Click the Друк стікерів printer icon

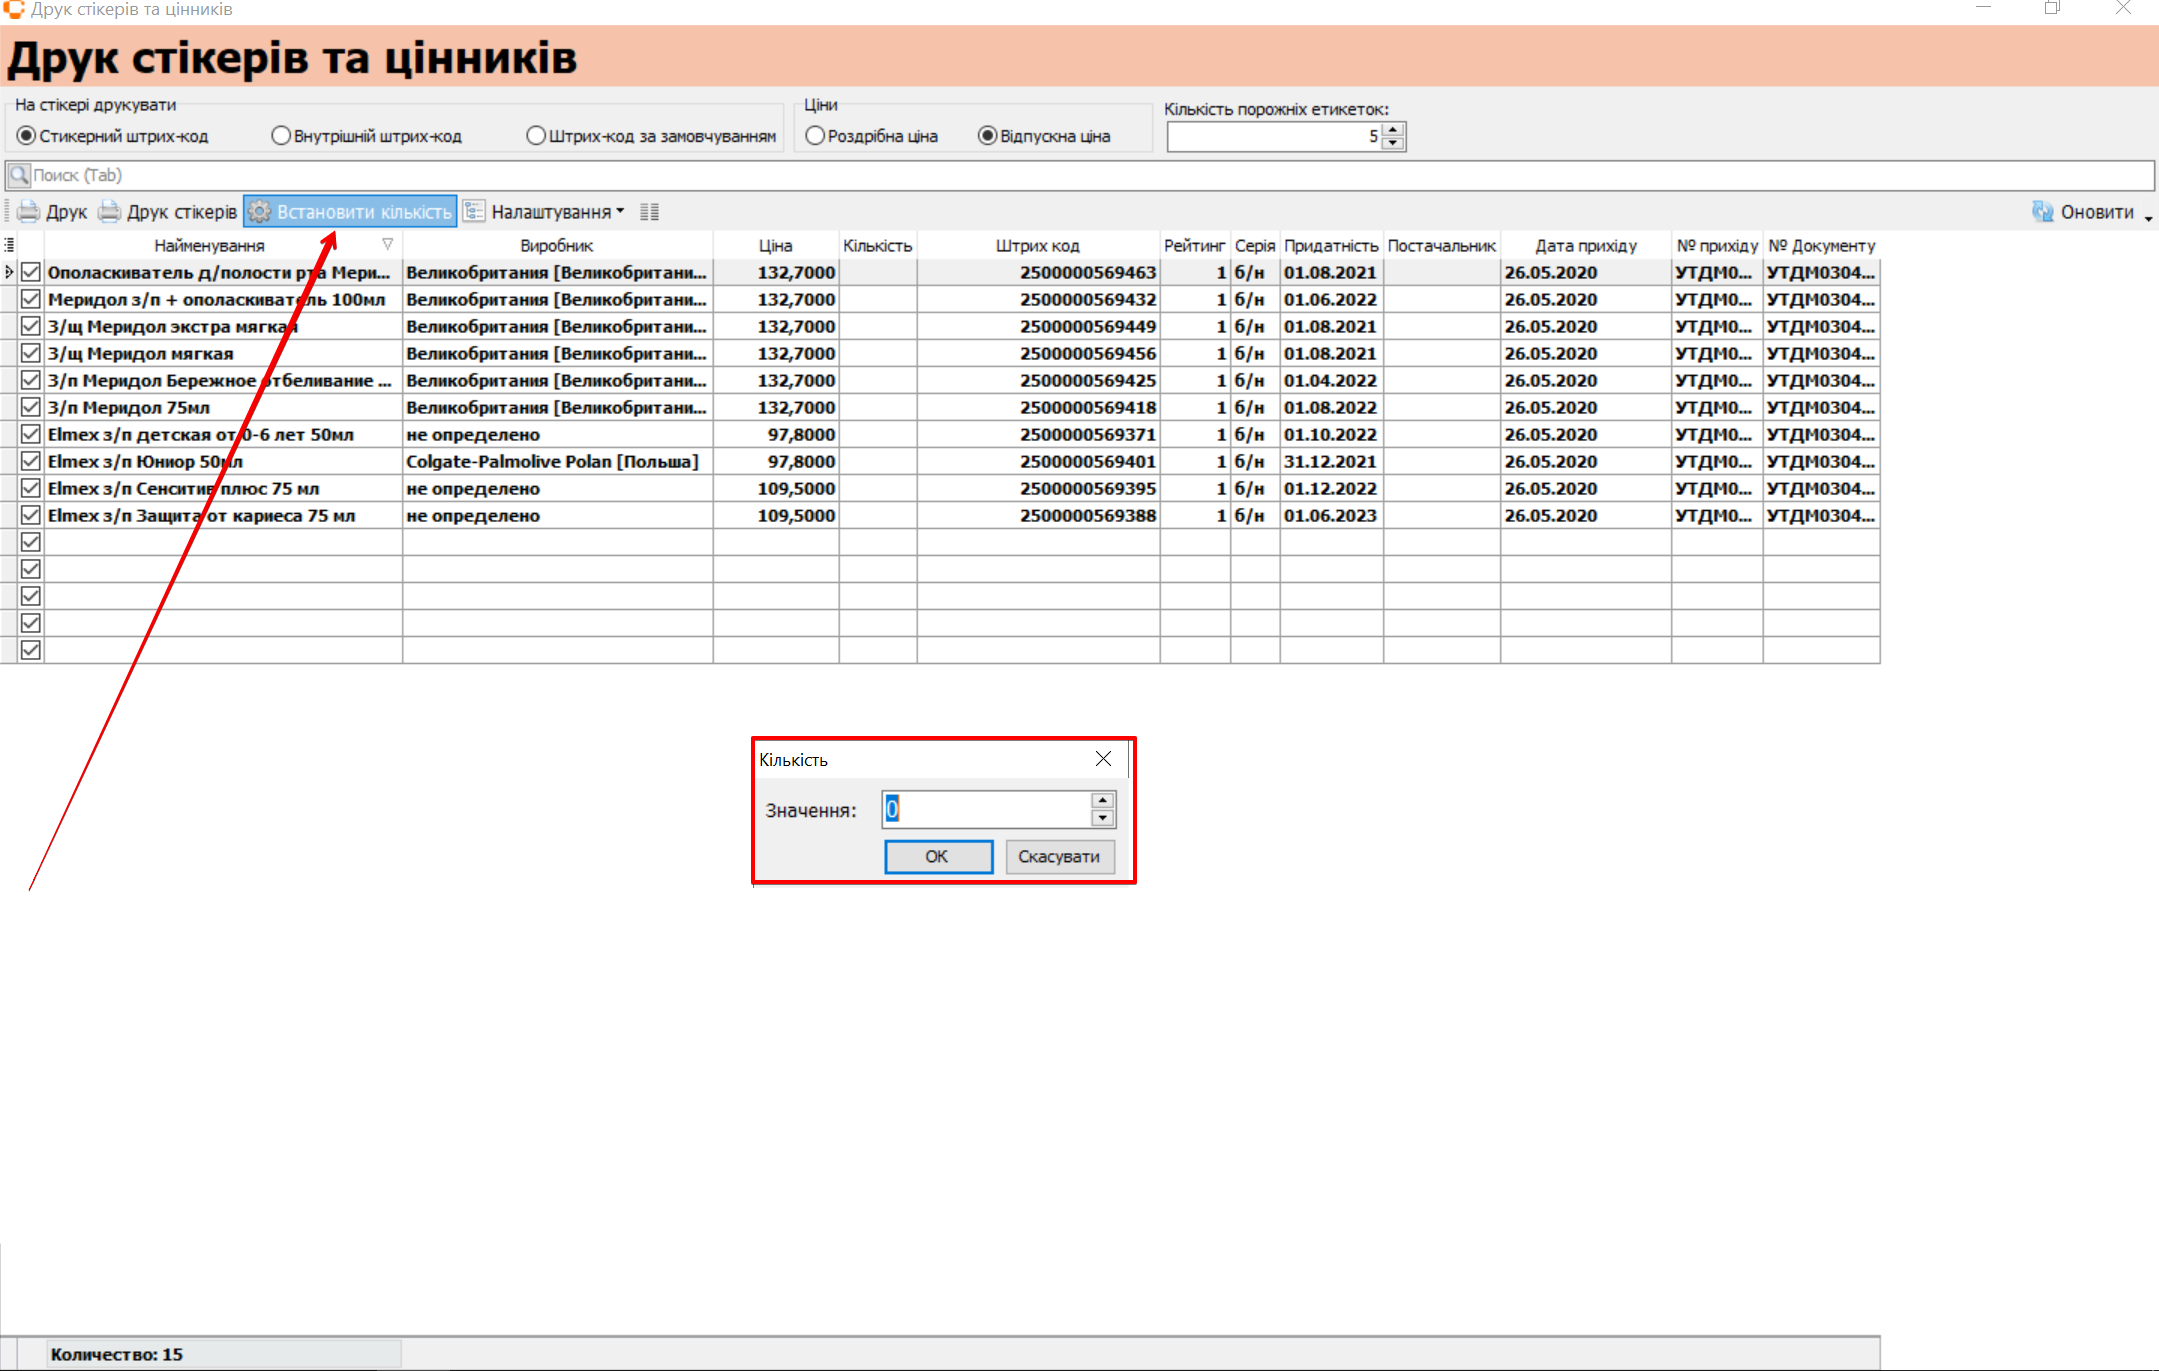pyautogui.click(x=110, y=212)
